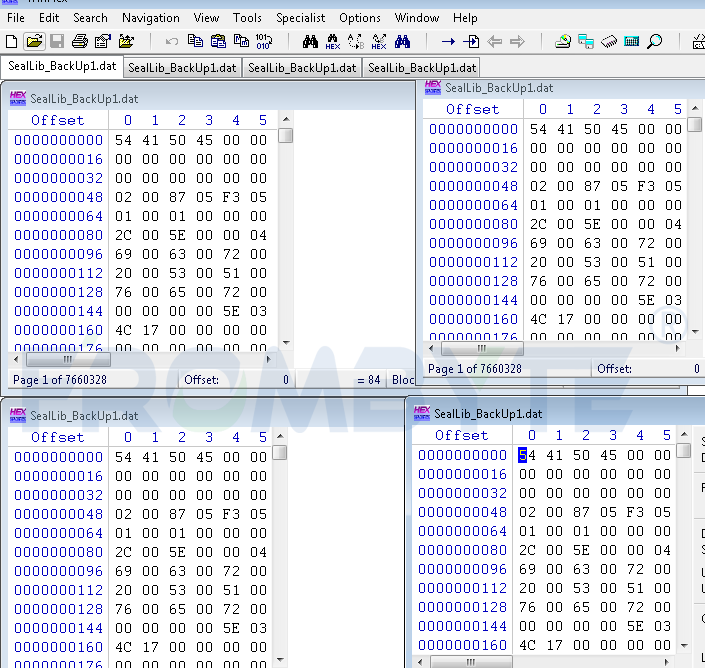Click the HEX icon of lower-right window
The width and height of the screenshot is (705, 668).
422,413
